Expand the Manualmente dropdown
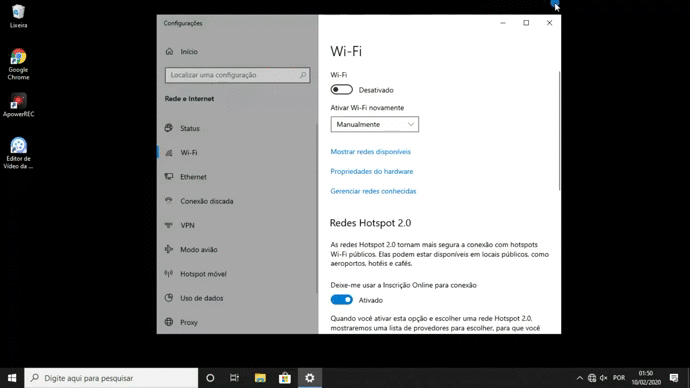Viewport: 690px width, 388px height. 374,124
